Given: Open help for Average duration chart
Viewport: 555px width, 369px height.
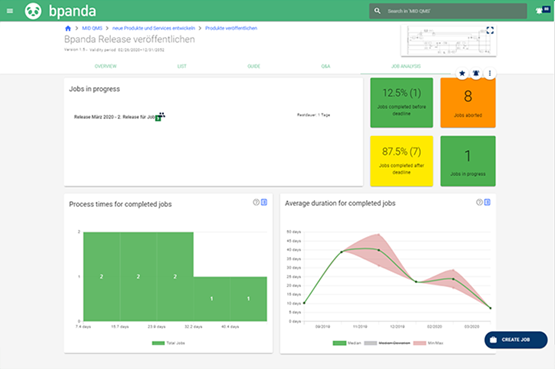Looking at the screenshot, I should coord(479,202).
